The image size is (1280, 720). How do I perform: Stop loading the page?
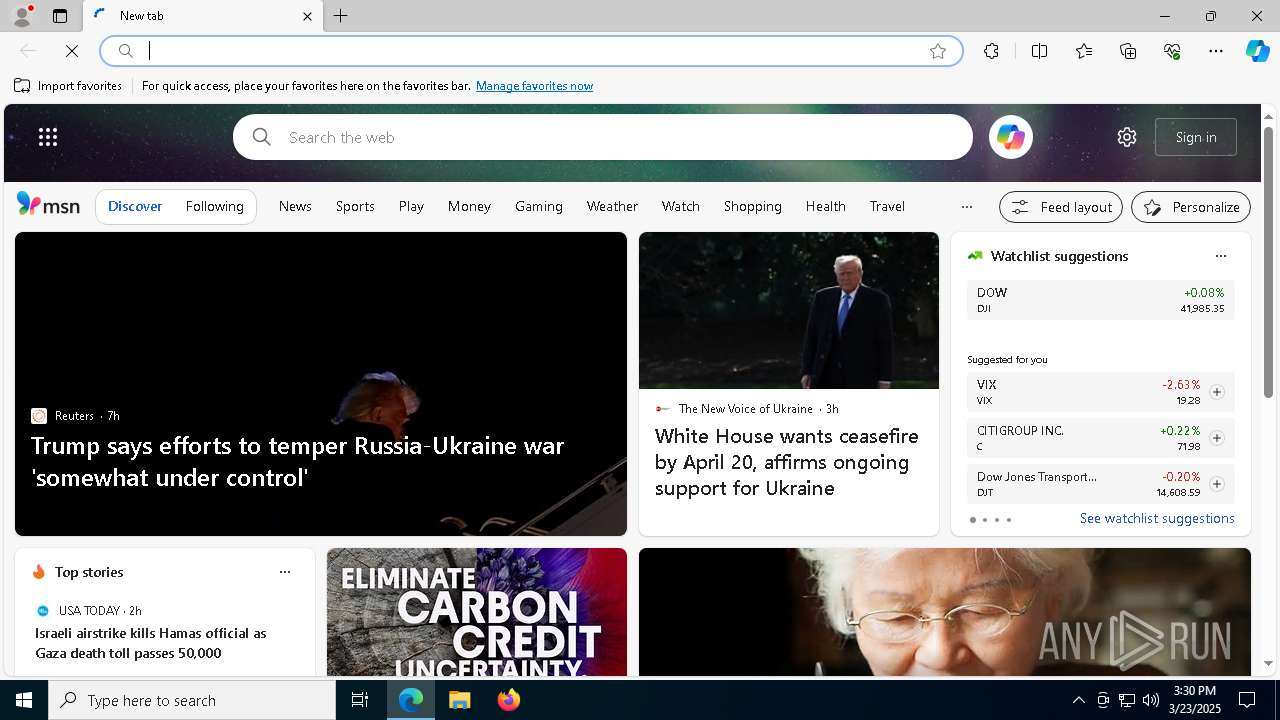(x=72, y=51)
